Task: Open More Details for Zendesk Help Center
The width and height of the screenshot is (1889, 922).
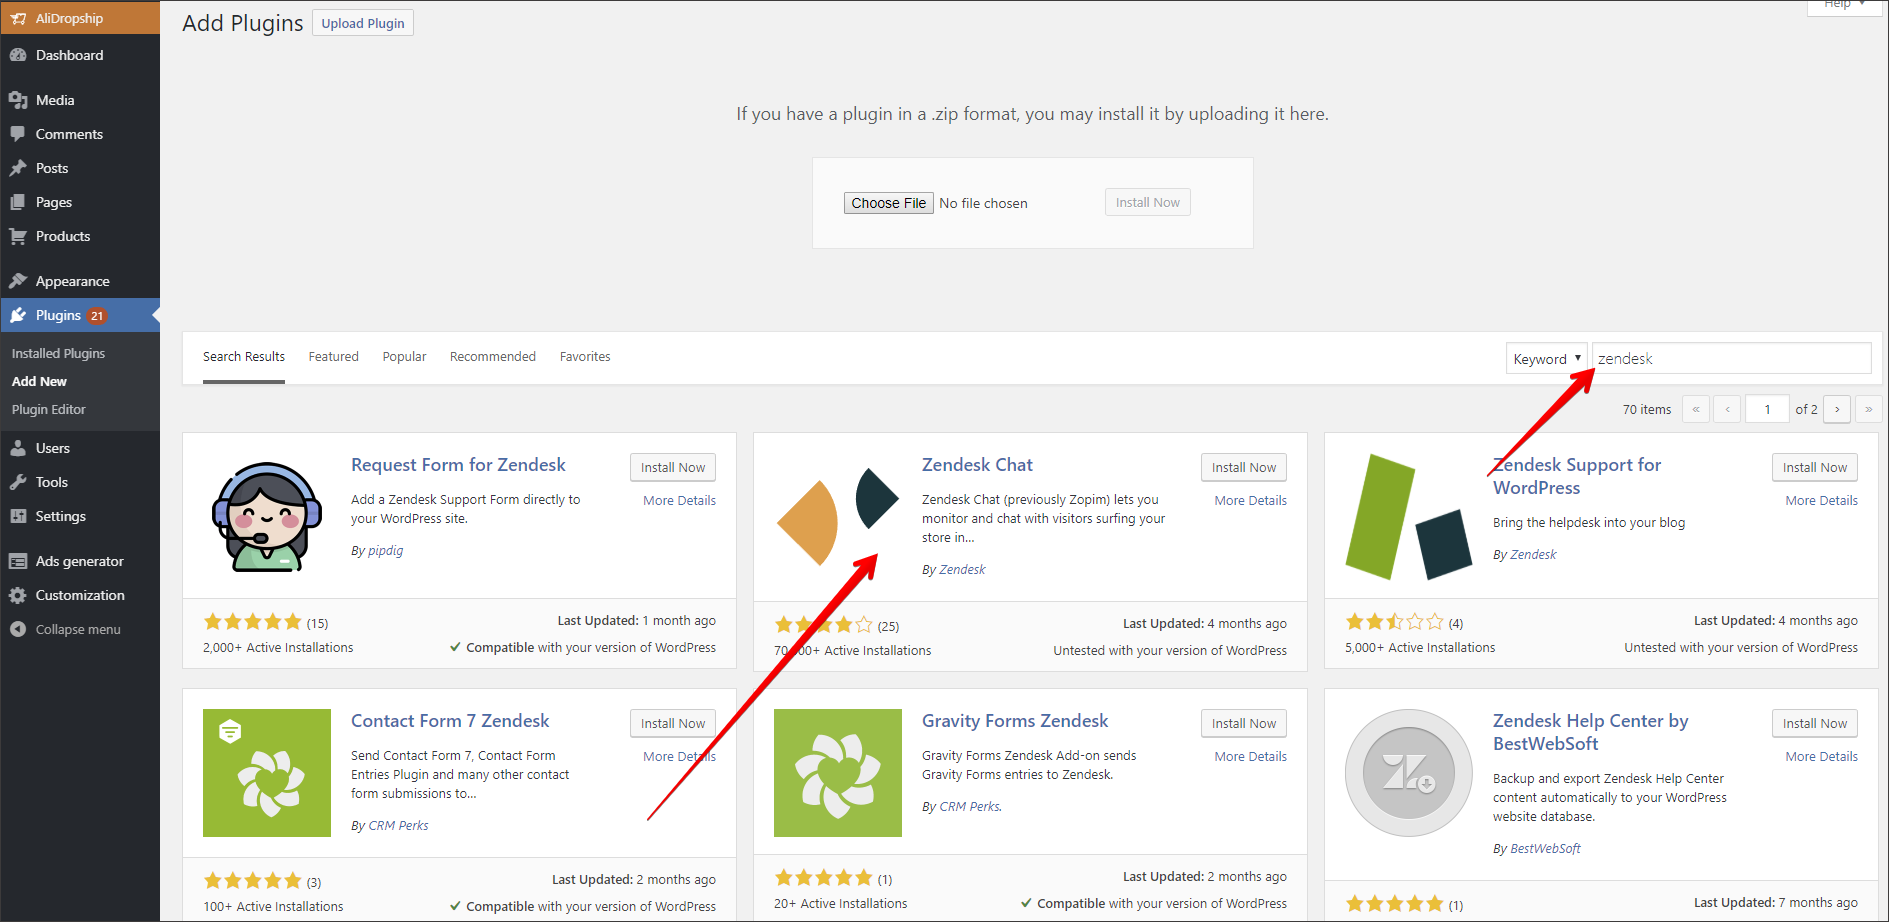Action: (x=1821, y=756)
